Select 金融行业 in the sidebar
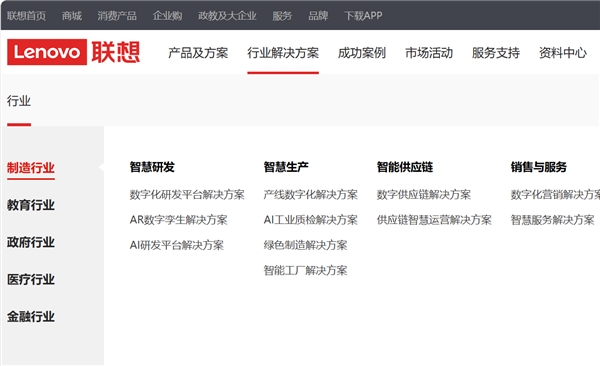 coord(31,316)
